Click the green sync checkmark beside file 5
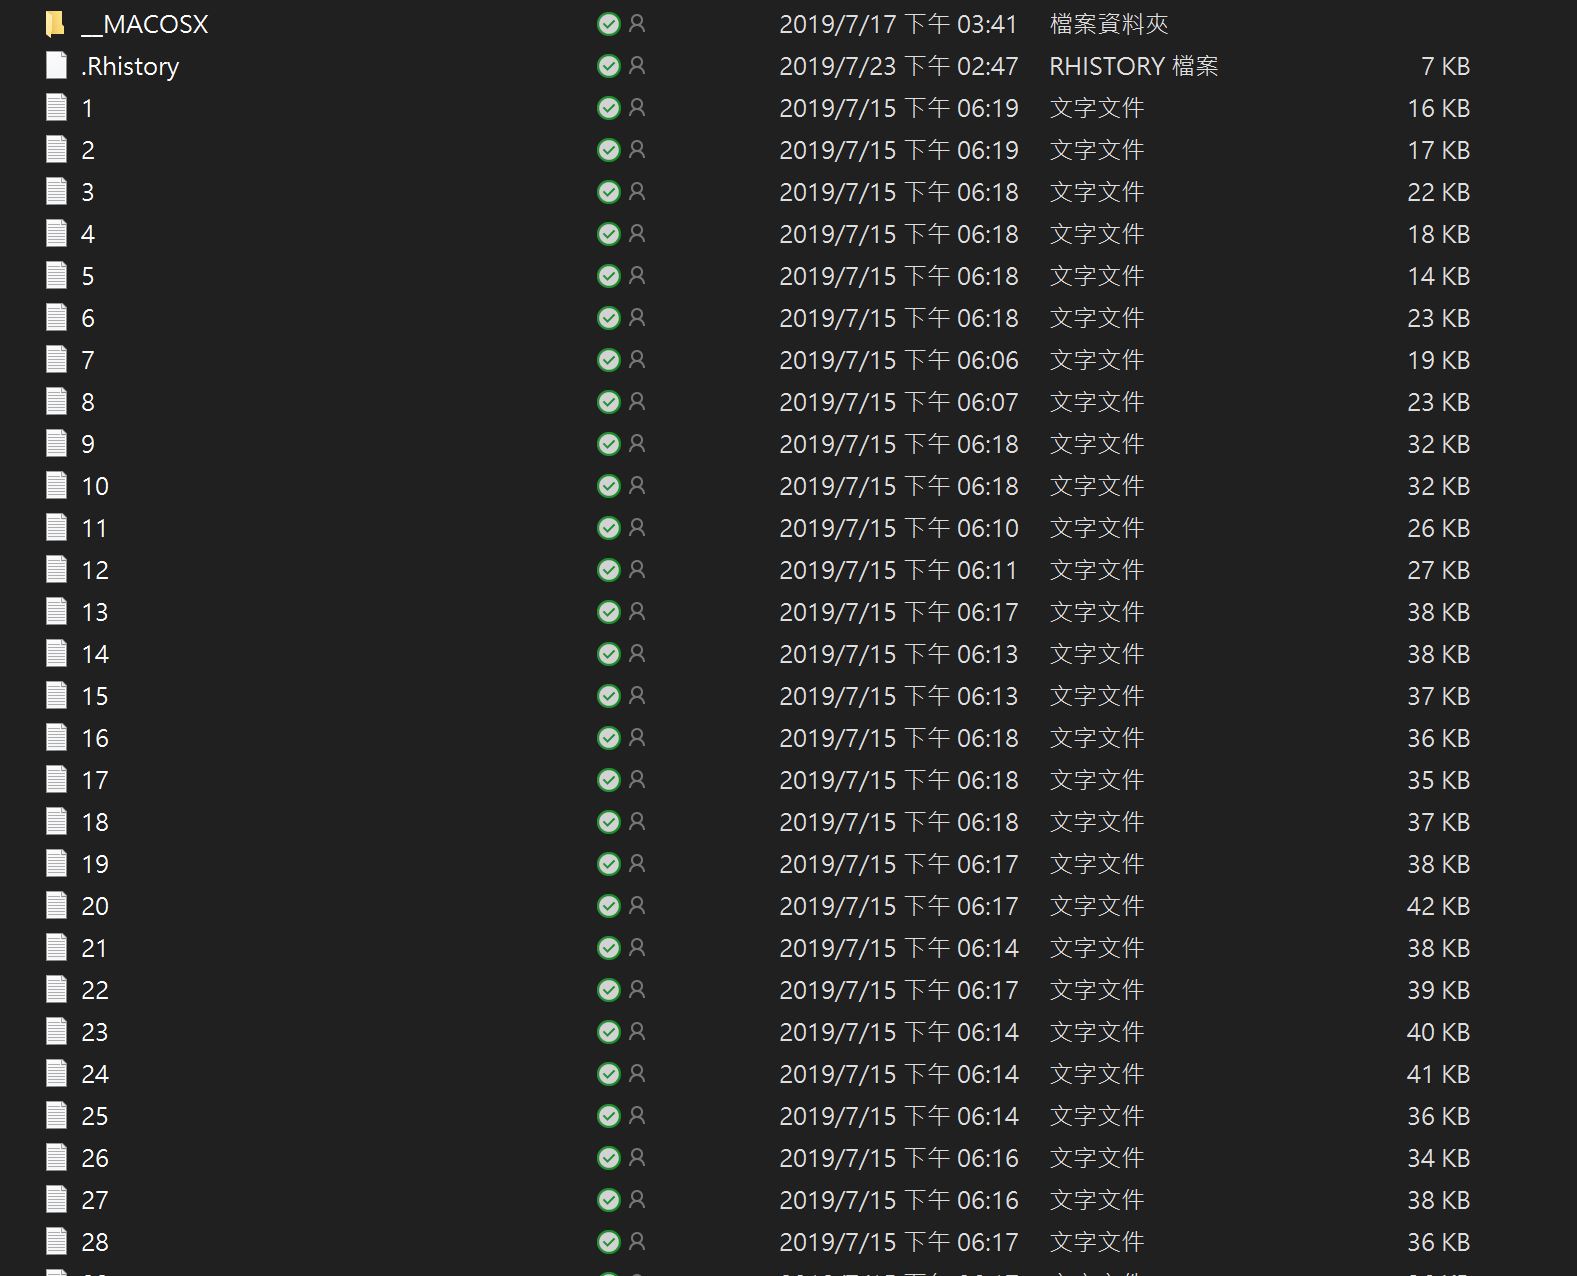Image resolution: width=1577 pixels, height=1276 pixels. [608, 276]
